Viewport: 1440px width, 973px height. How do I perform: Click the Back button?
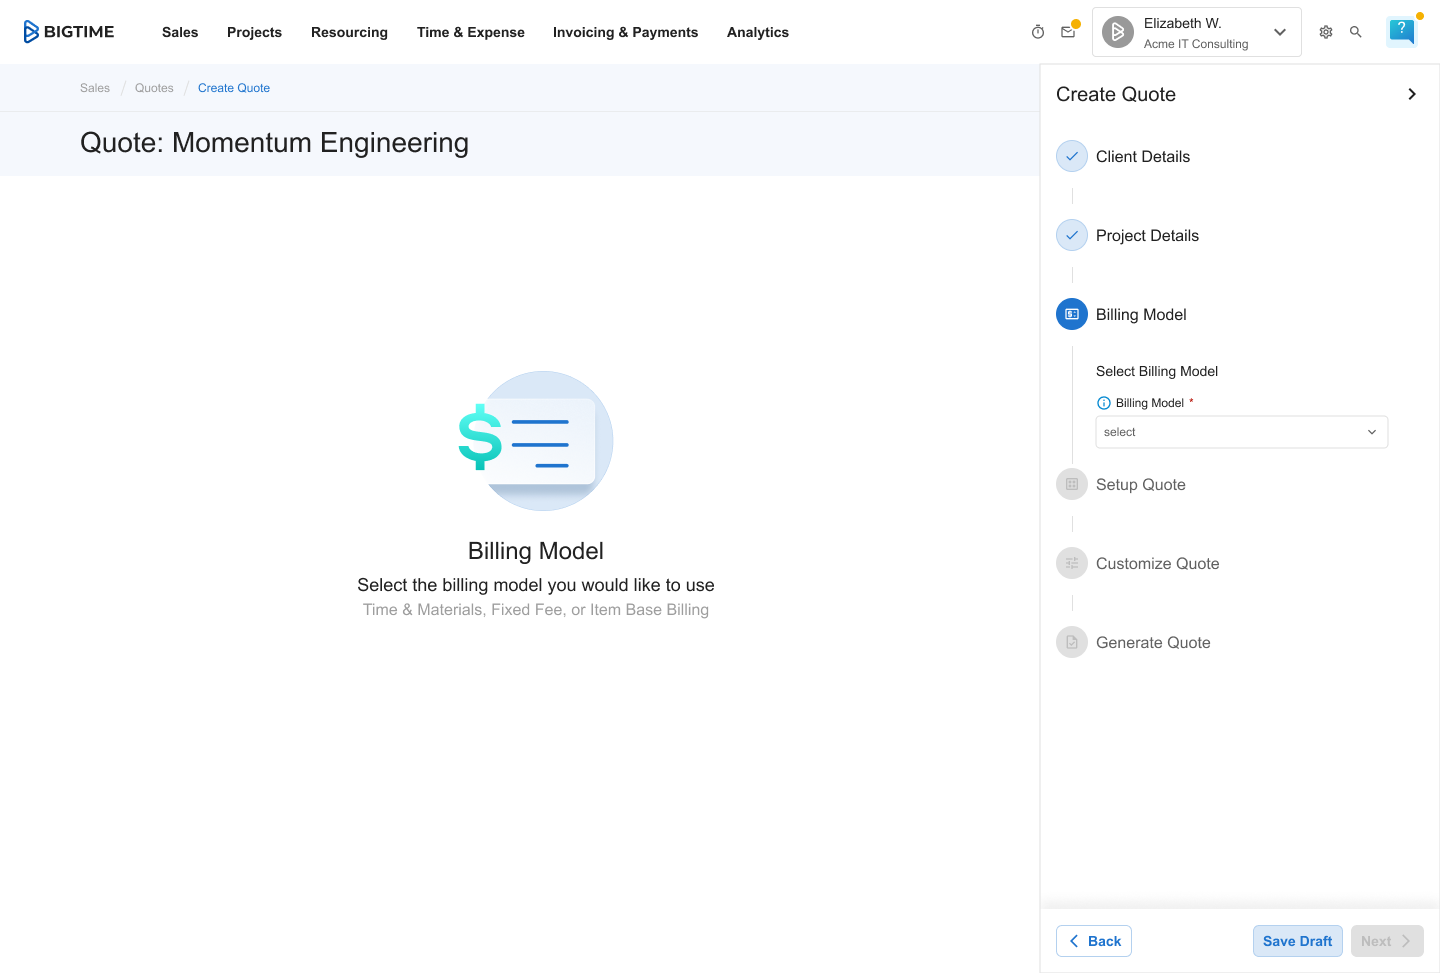point(1094,941)
